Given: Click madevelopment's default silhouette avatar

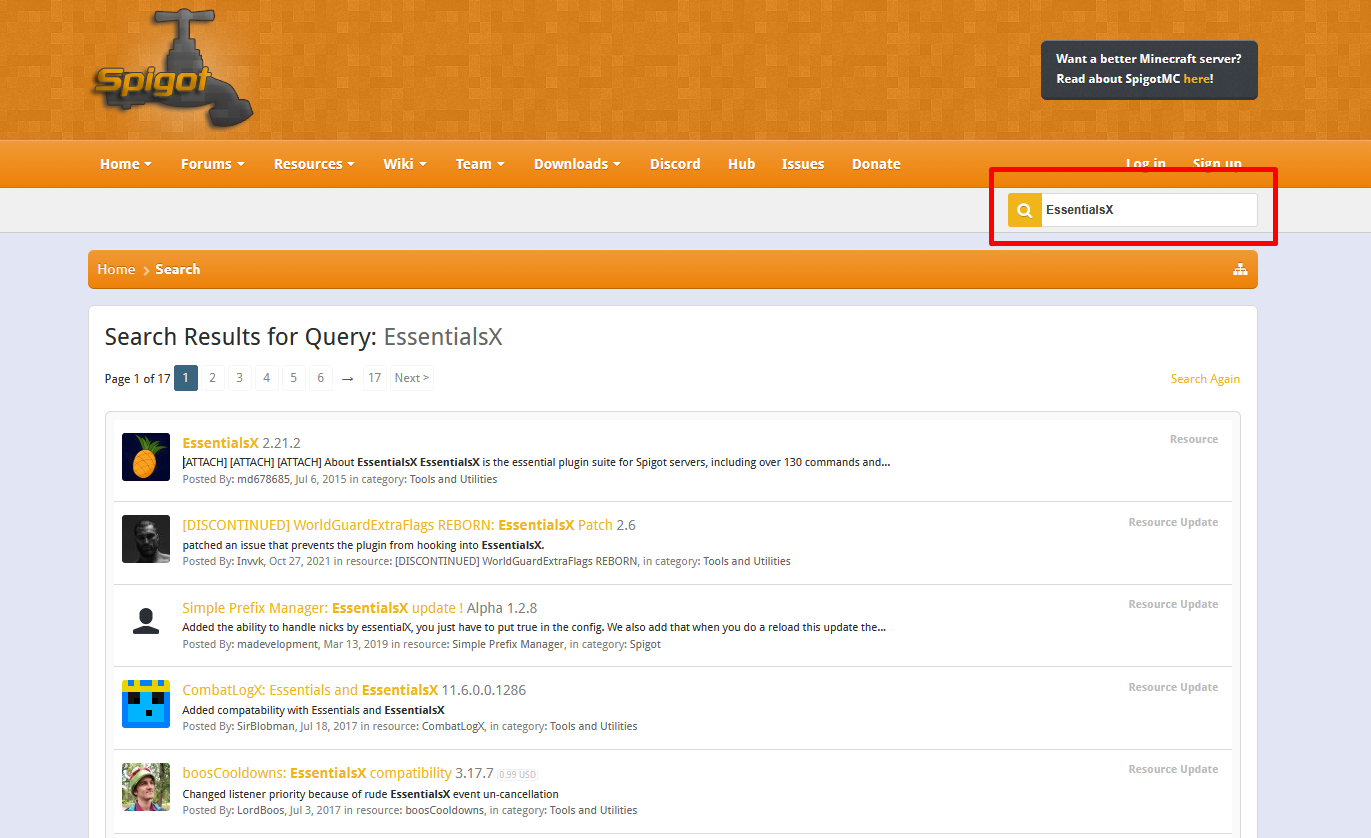Looking at the screenshot, I should [146, 622].
